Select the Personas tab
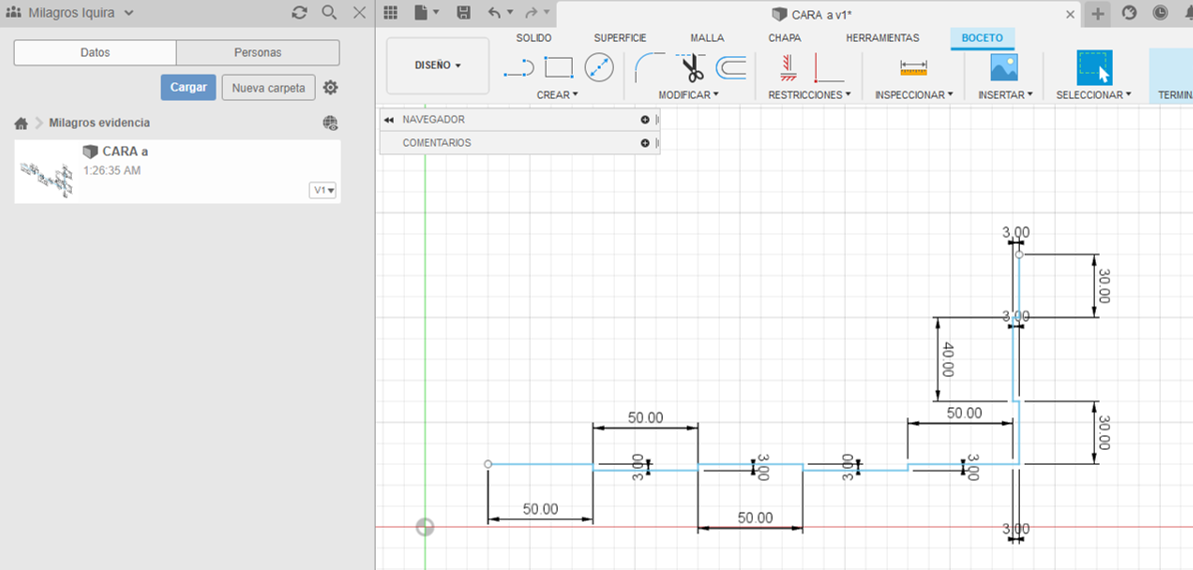This screenshot has width=1193, height=570. point(258,53)
